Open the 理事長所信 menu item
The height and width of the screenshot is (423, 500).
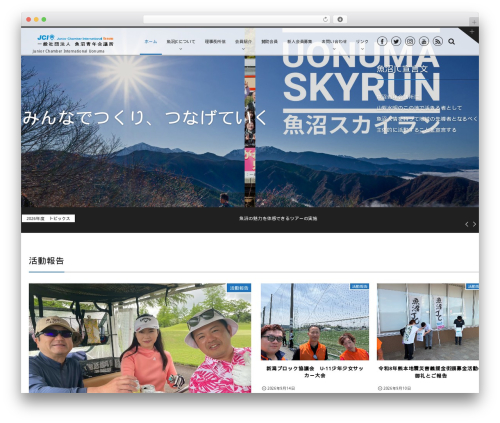(215, 42)
